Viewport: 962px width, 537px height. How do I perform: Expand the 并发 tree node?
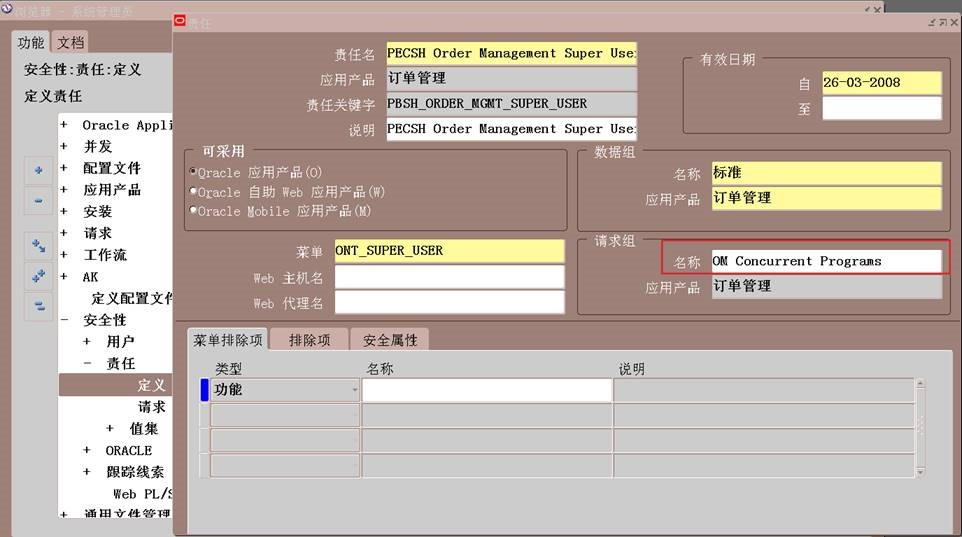63,146
